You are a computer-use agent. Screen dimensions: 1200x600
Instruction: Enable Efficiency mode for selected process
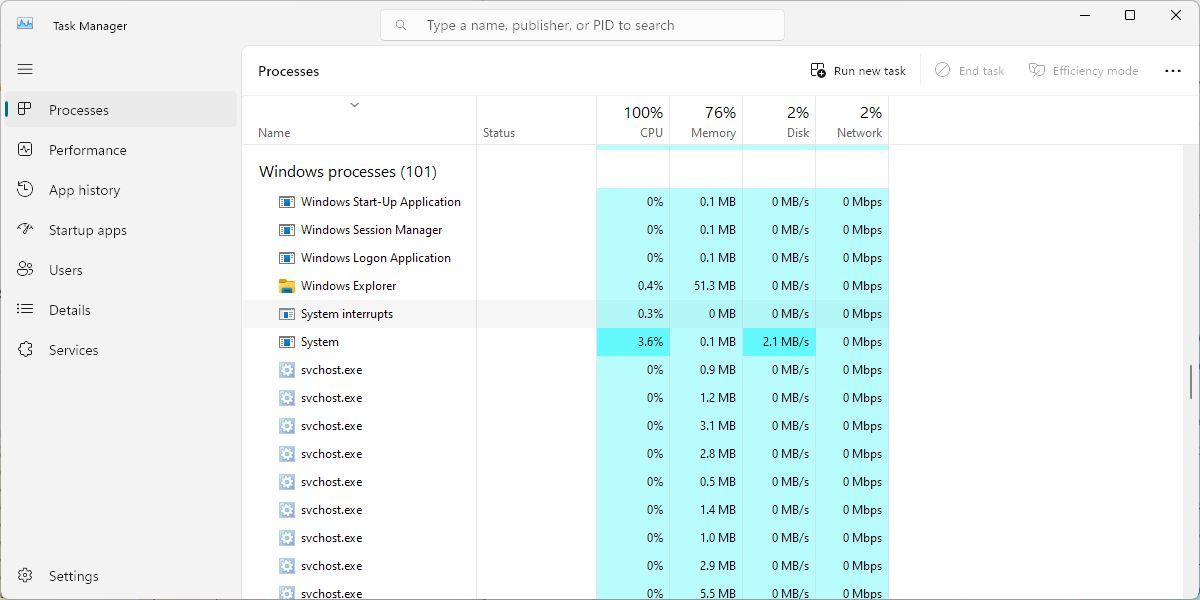tap(1084, 70)
